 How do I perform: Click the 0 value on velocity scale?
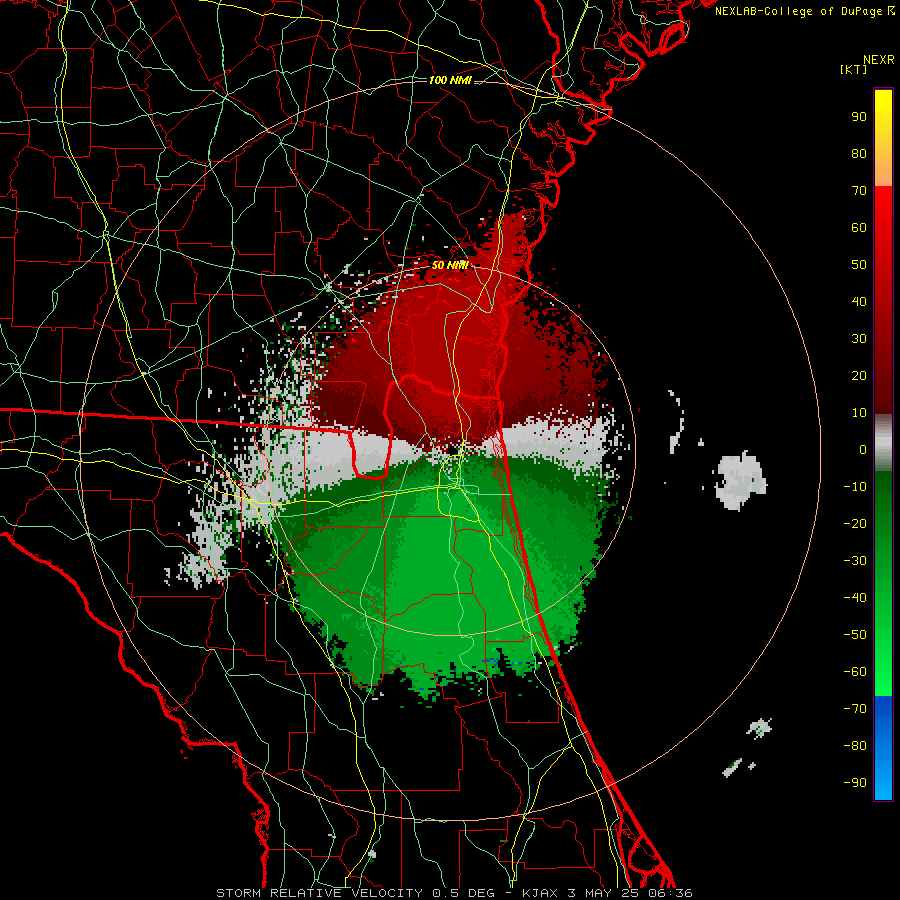(863, 450)
